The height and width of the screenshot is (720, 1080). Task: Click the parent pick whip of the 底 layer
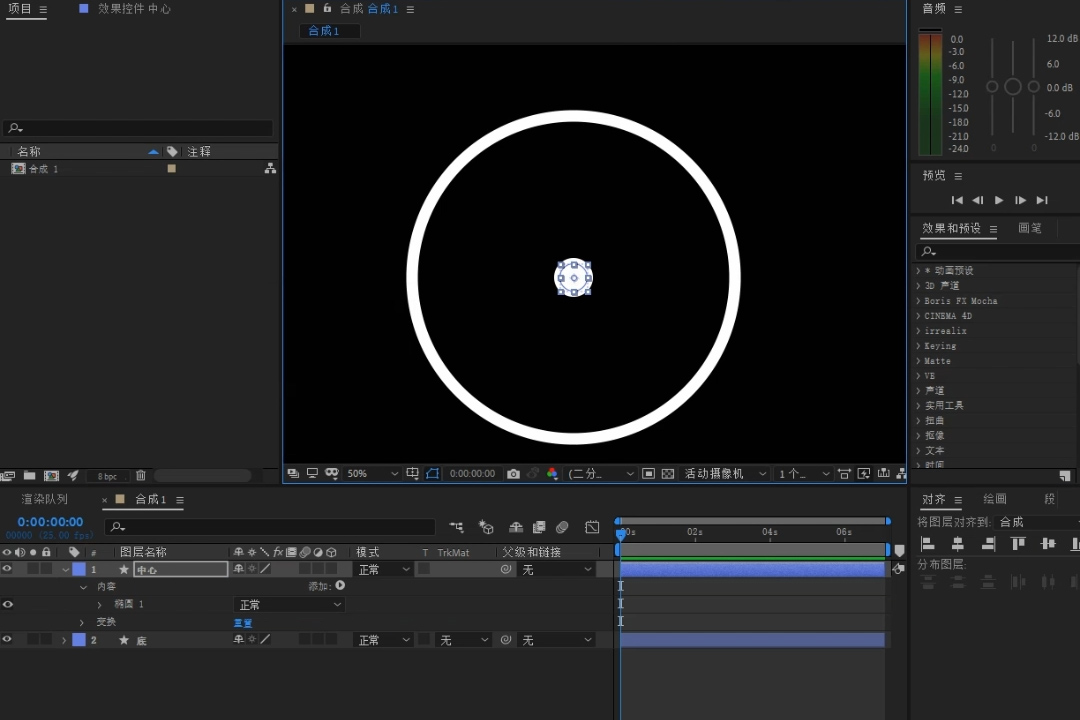pyautogui.click(x=506, y=639)
